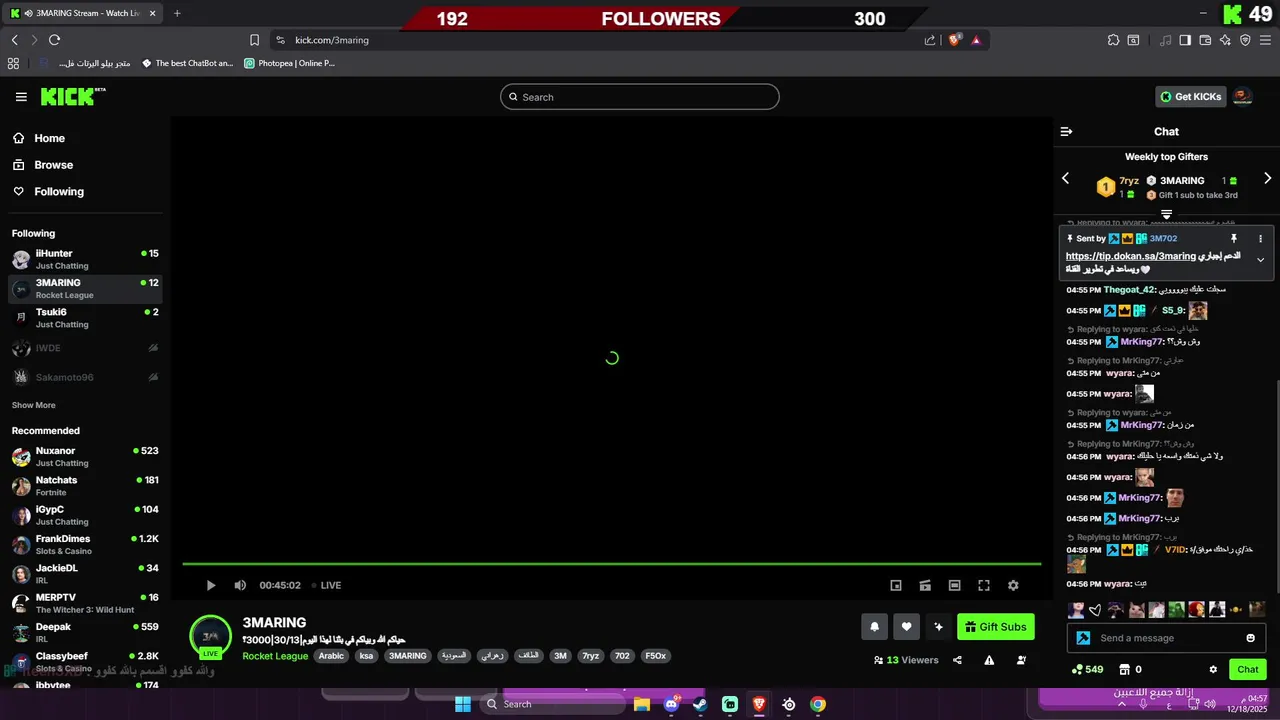
Task: Open Brave Wallet icon
Action: (x=1205, y=40)
